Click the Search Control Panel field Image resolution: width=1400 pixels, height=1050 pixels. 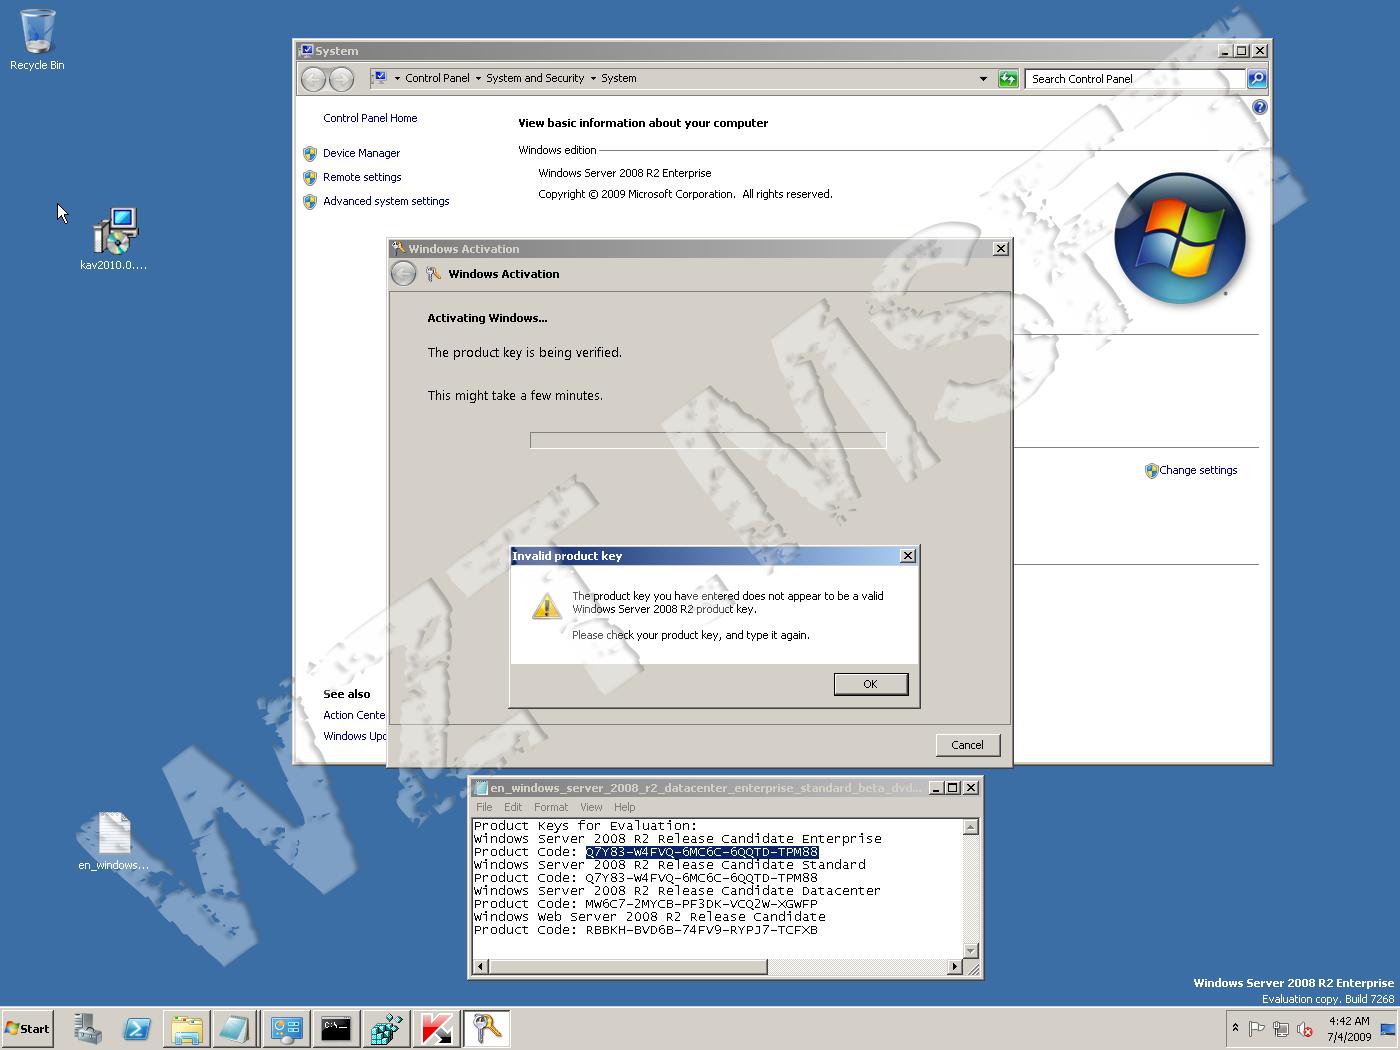pyautogui.click(x=1136, y=79)
